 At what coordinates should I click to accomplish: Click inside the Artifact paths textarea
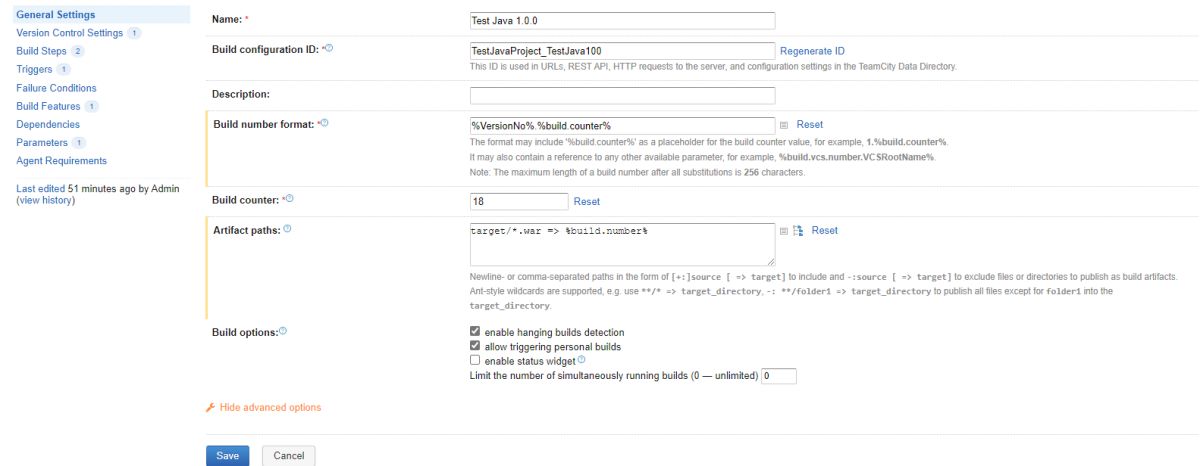tap(622, 244)
